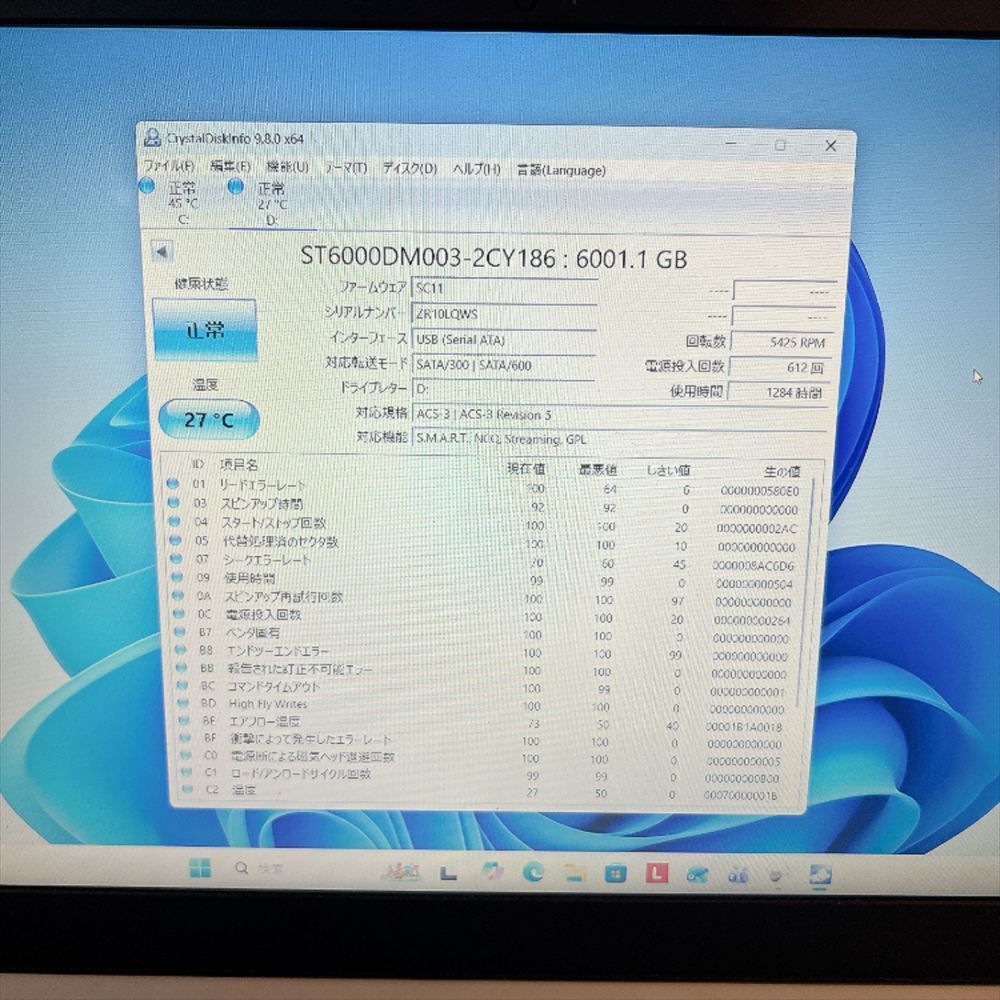The width and height of the screenshot is (1000, 1000).
Task: Click the status dot for row BC コマンドタイムアウト
Action: tap(184, 686)
